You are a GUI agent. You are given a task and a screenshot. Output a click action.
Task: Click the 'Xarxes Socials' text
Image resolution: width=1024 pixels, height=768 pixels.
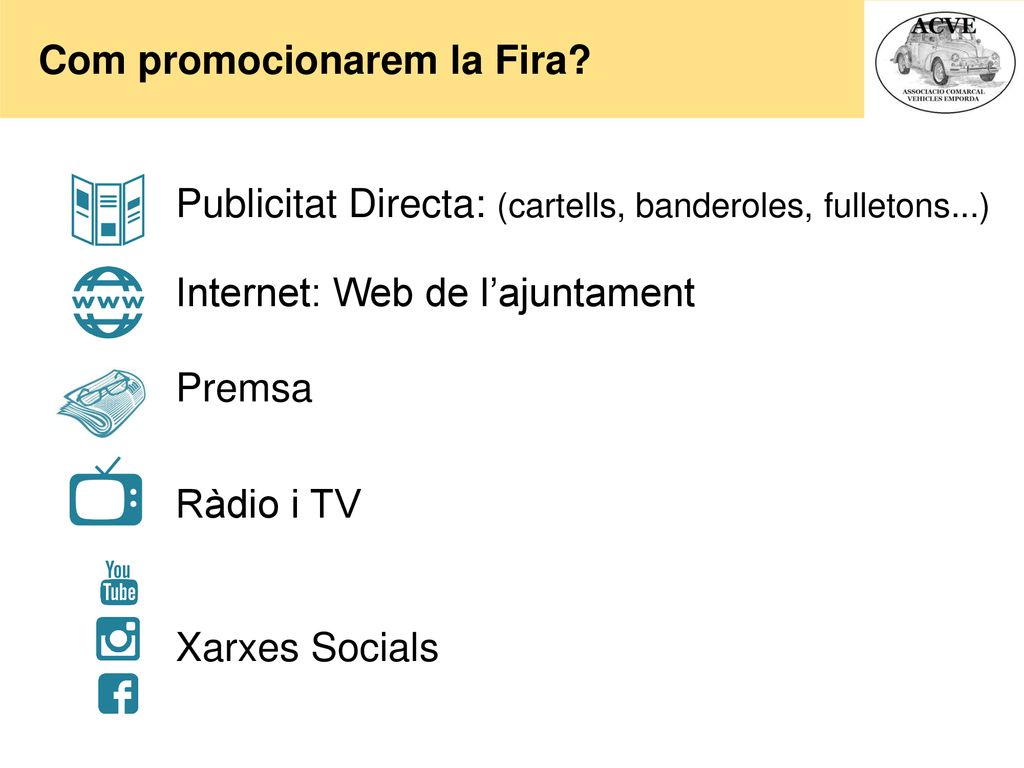[307, 648]
